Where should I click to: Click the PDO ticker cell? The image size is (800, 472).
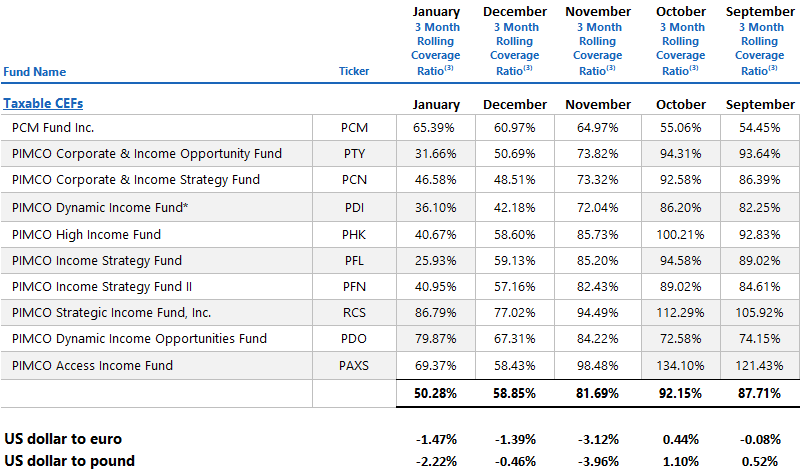coord(354,339)
